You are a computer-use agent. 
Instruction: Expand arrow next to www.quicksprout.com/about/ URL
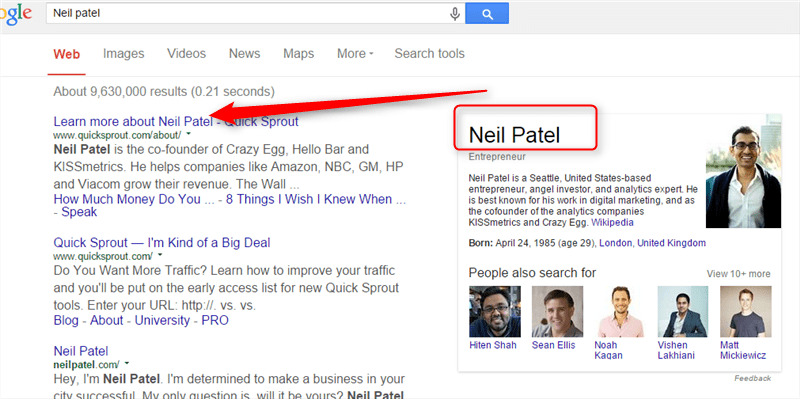(x=188, y=134)
